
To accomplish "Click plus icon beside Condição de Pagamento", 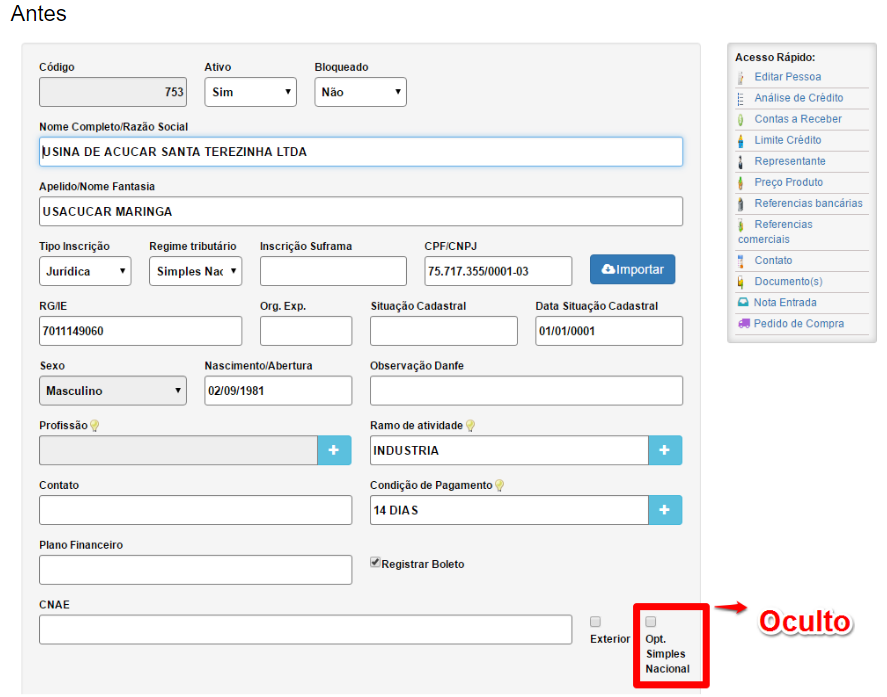I will tap(665, 510).
